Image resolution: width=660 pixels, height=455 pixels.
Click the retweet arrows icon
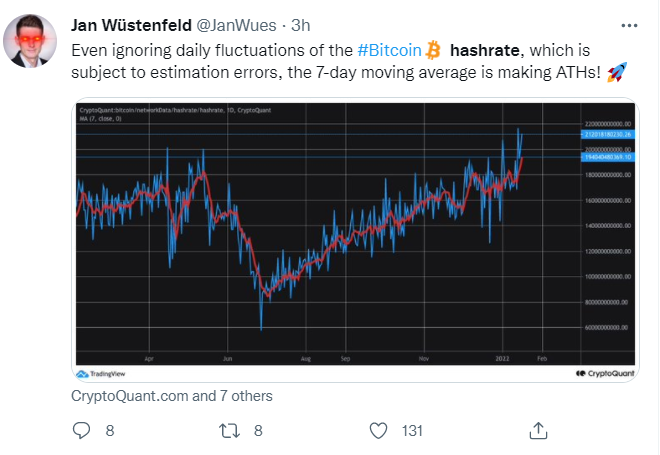pos(229,431)
